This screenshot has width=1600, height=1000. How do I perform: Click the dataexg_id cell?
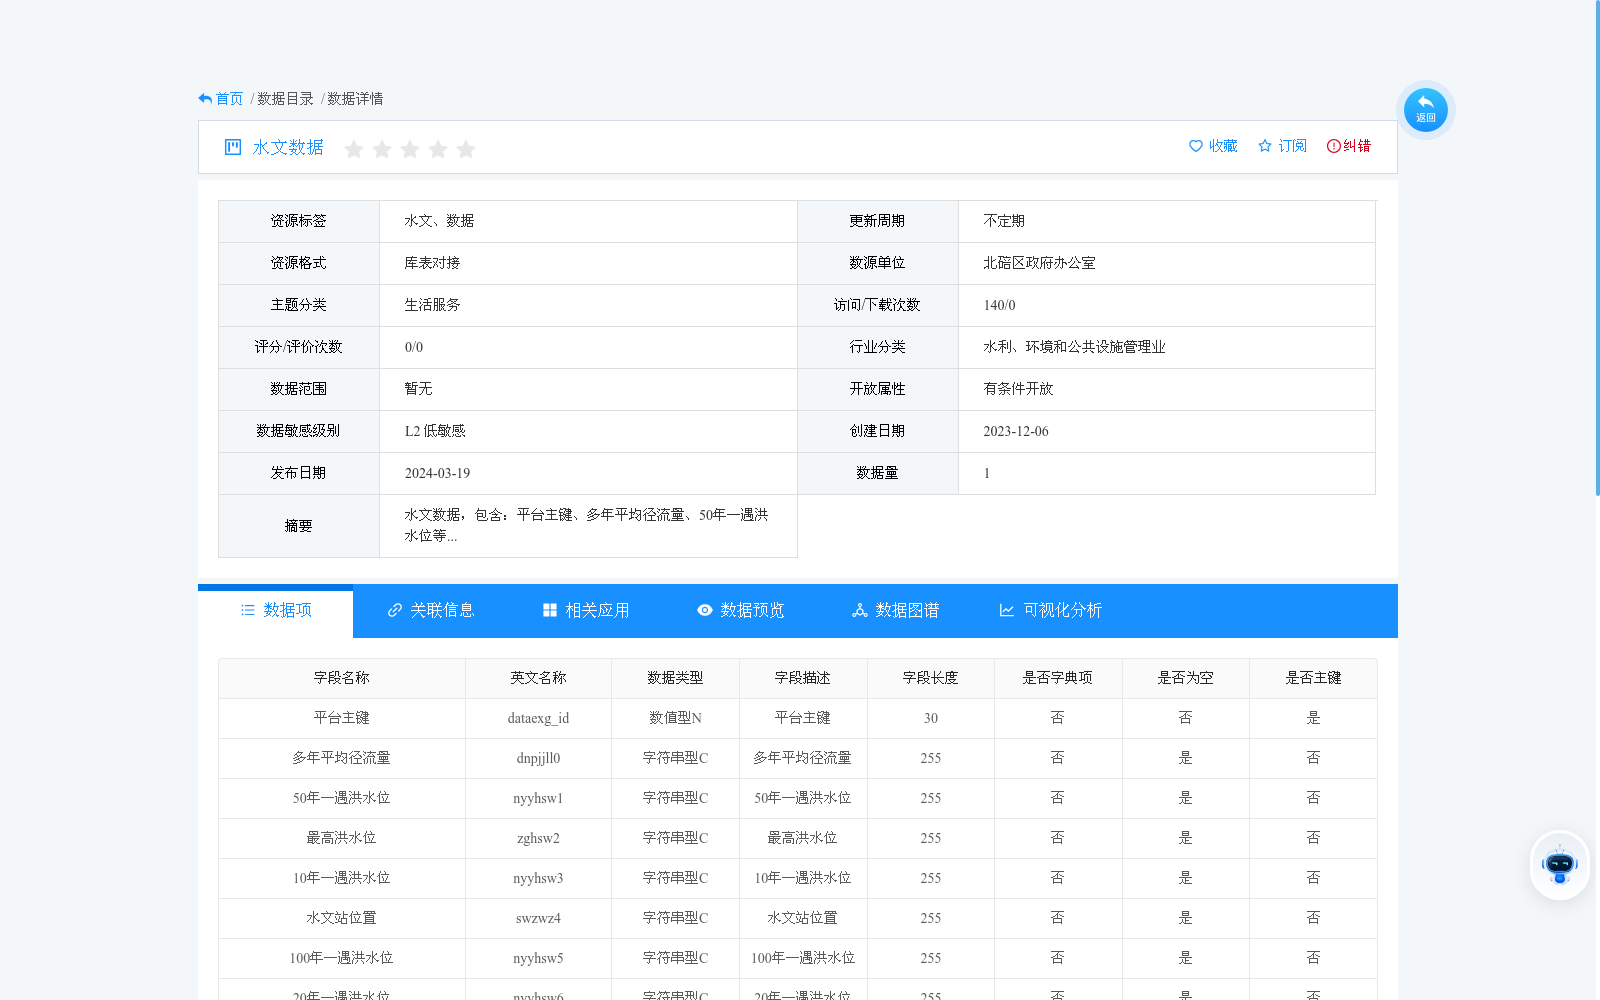click(538, 718)
